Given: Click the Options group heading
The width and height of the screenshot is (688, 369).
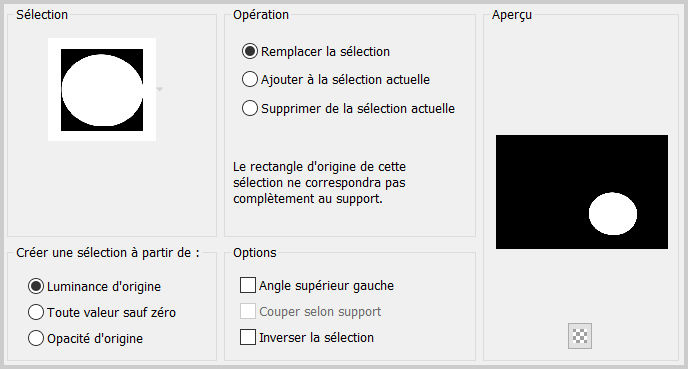Looking at the screenshot, I should pyautogui.click(x=254, y=253).
